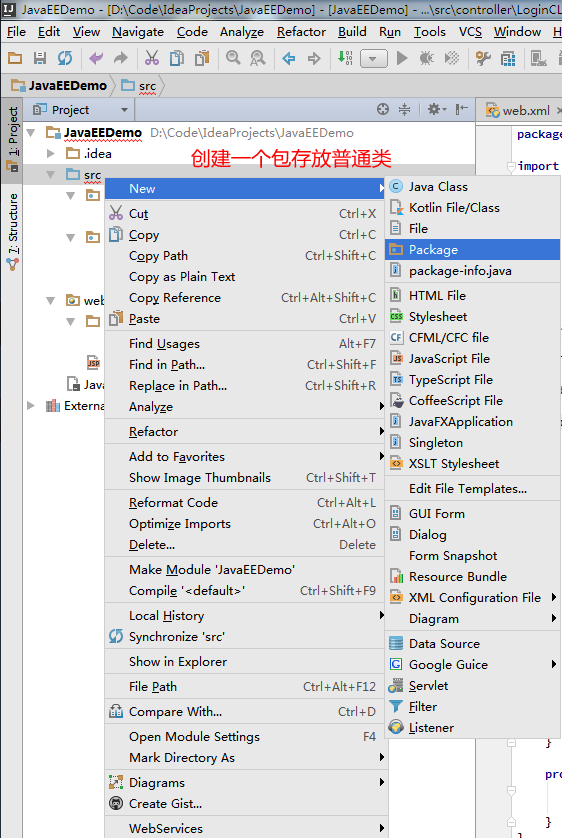Open XML Configuration File submenu arrow
The width and height of the screenshot is (562, 838).
tap(553, 598)
